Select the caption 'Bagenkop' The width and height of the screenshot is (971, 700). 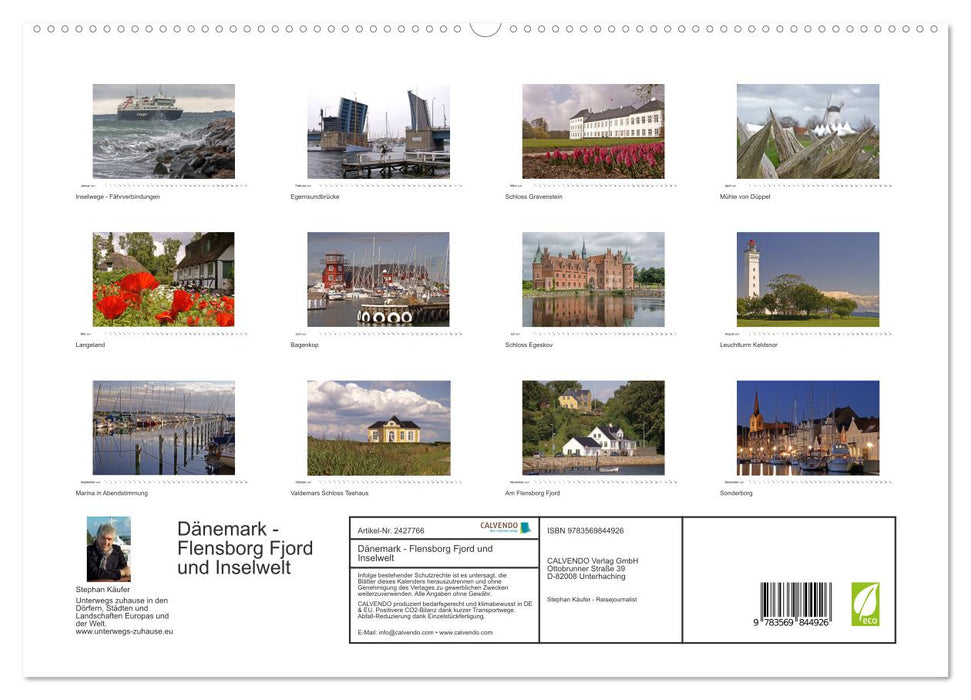tap(304, 344)
